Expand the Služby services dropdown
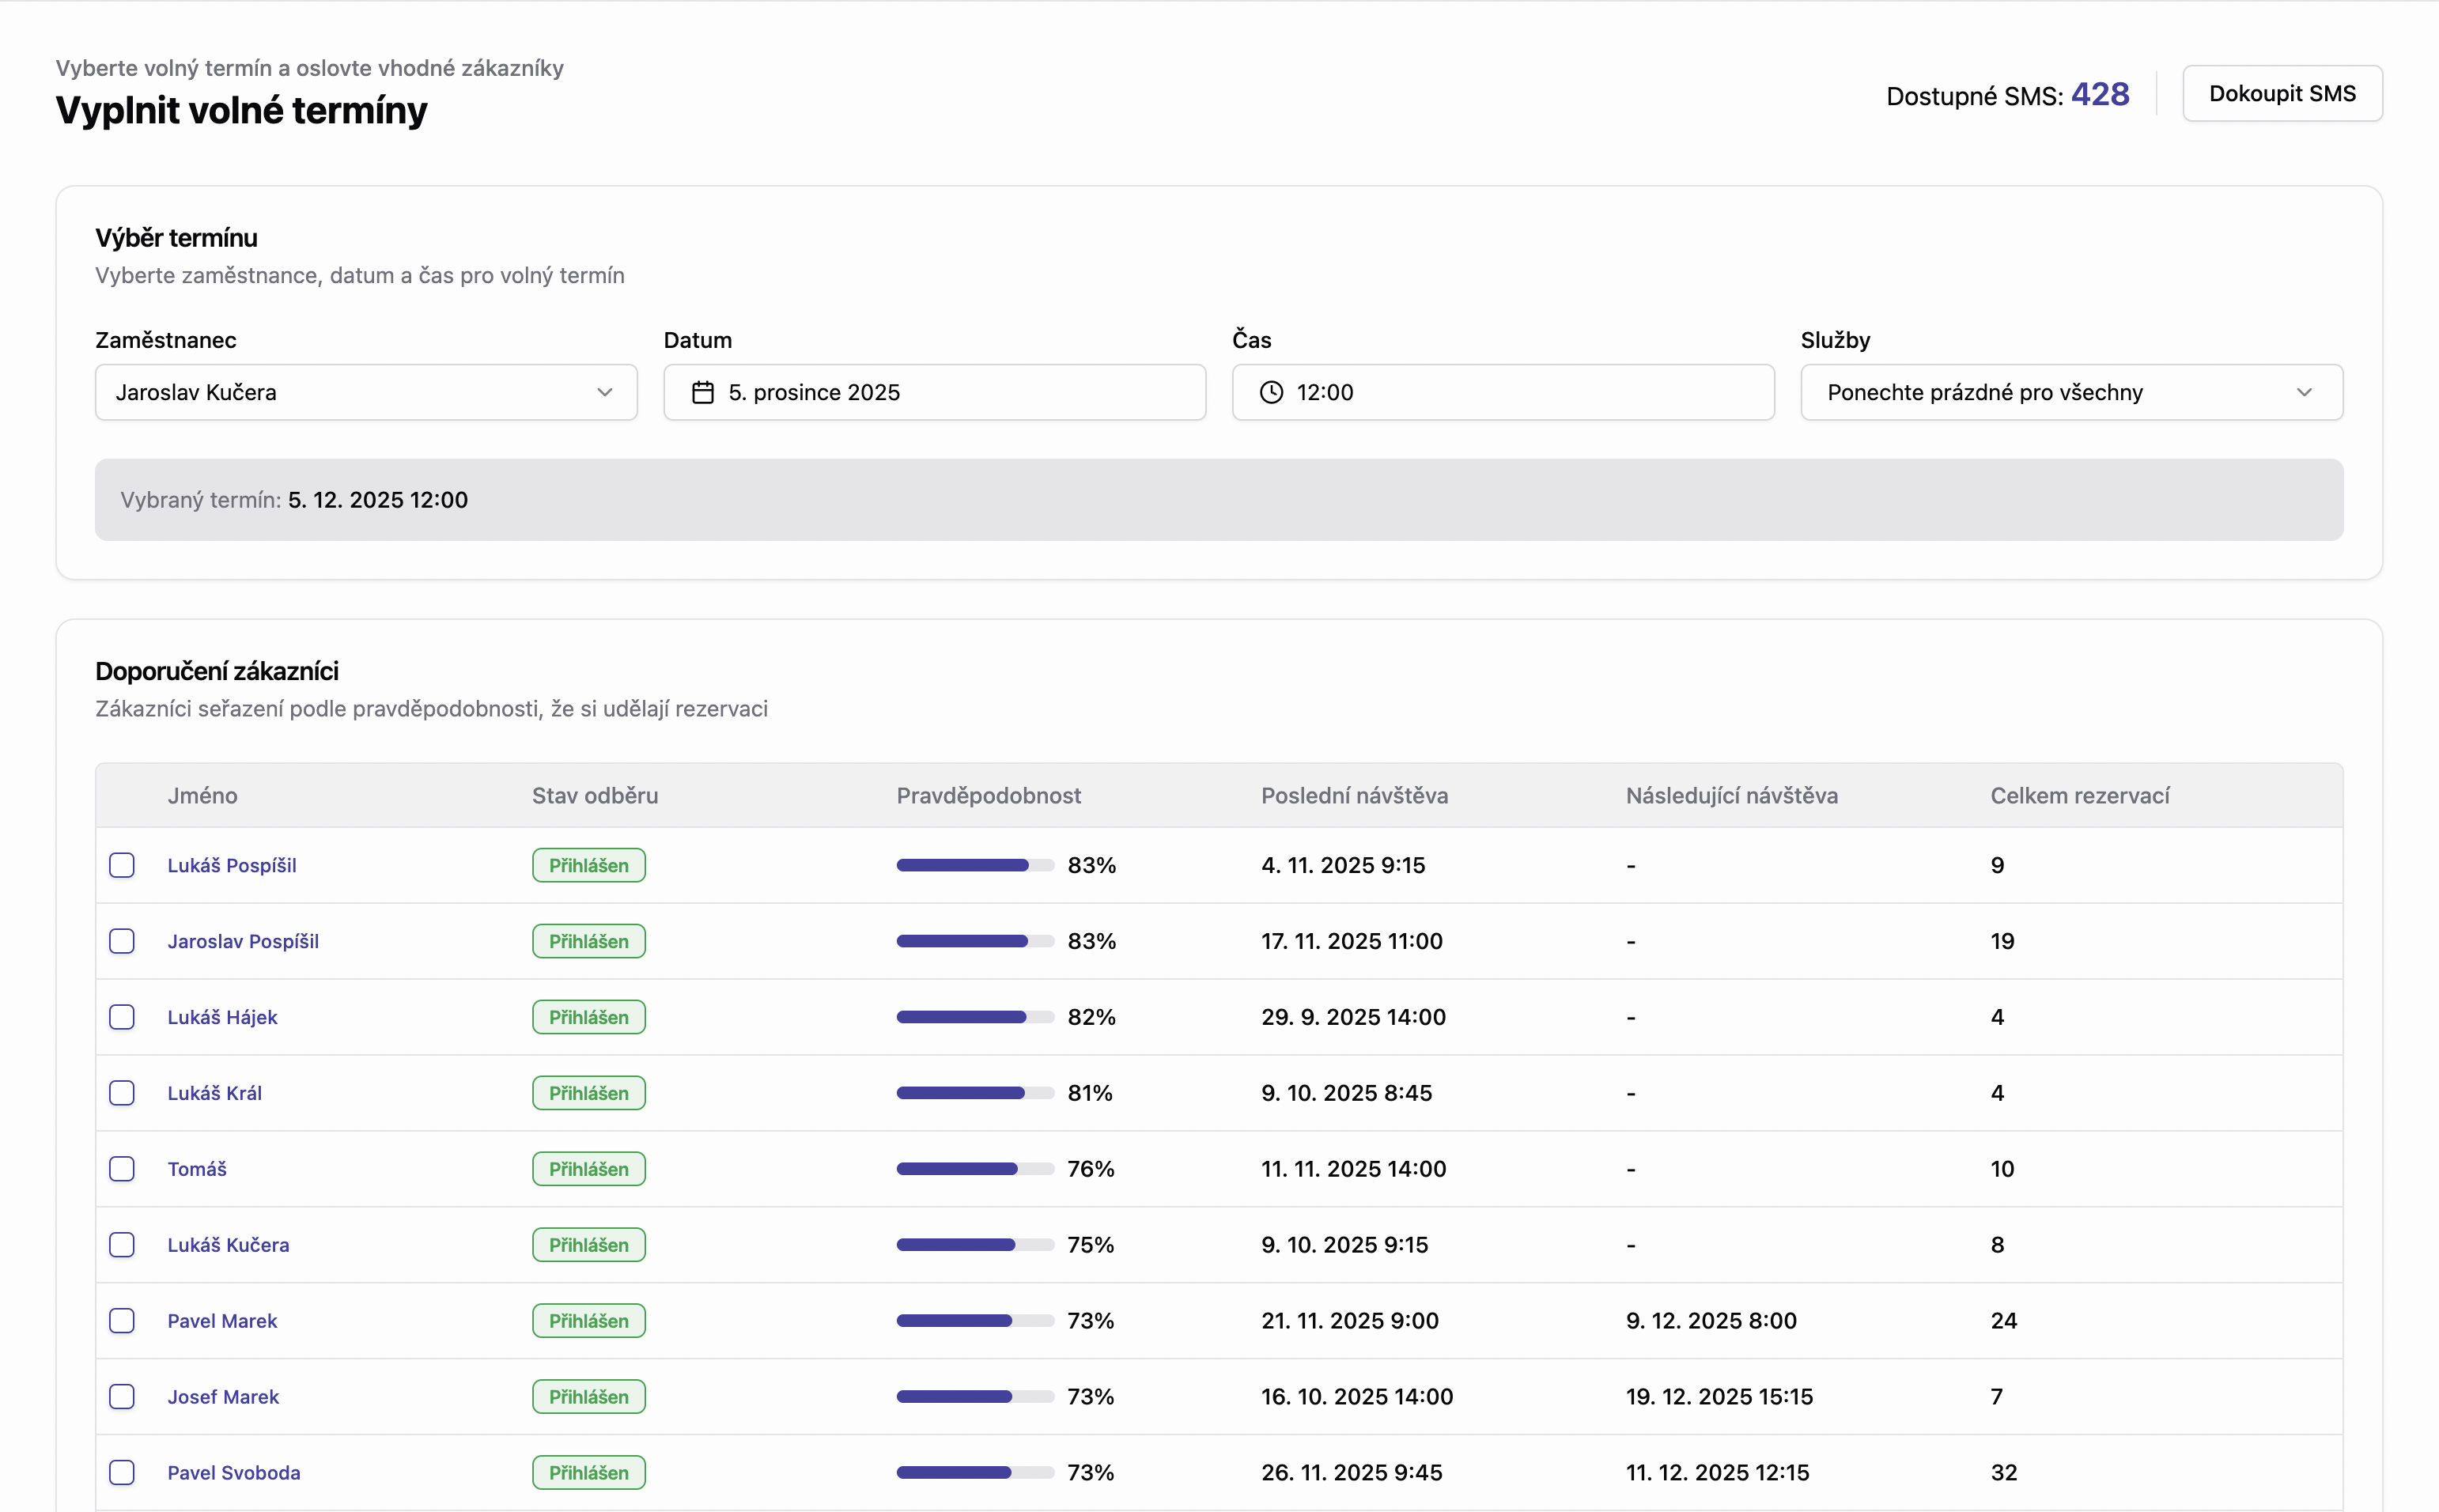This screenshot has width=2439, height=1512. (2070, 392)
